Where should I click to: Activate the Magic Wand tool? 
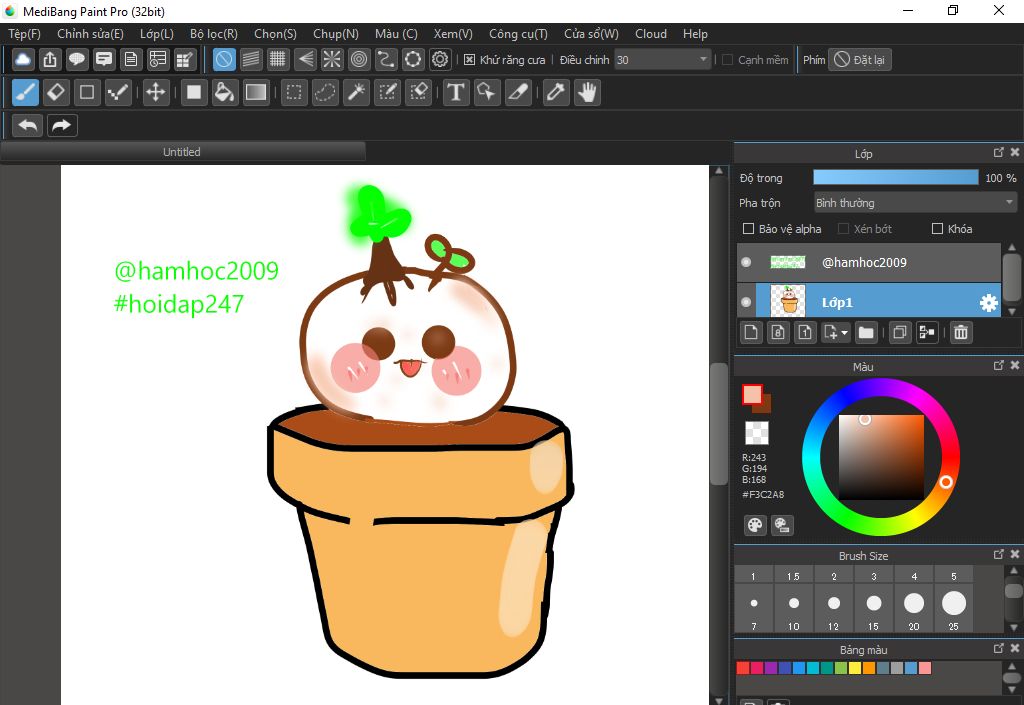(357, 92)
